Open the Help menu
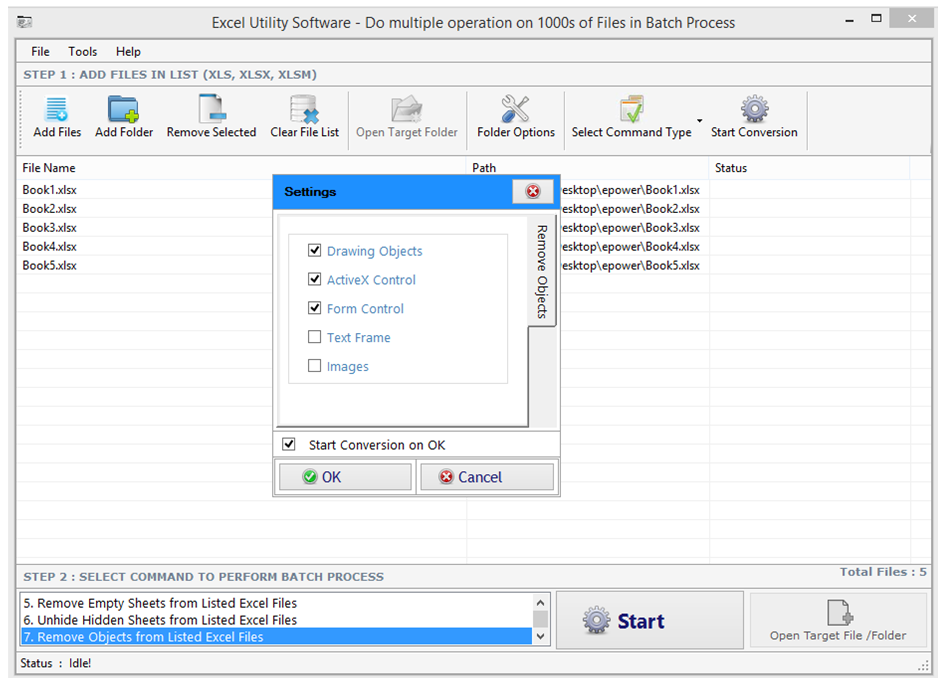 [x=128, y=51]
